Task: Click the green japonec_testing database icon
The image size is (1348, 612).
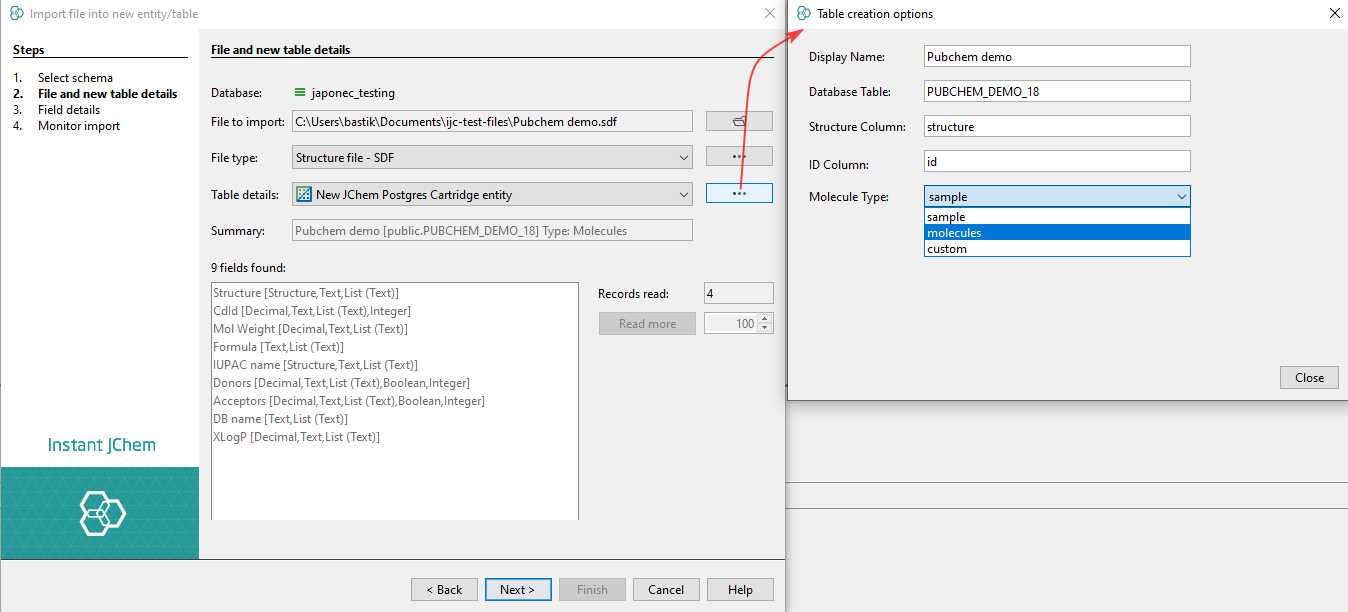Action: coord(299,93)
